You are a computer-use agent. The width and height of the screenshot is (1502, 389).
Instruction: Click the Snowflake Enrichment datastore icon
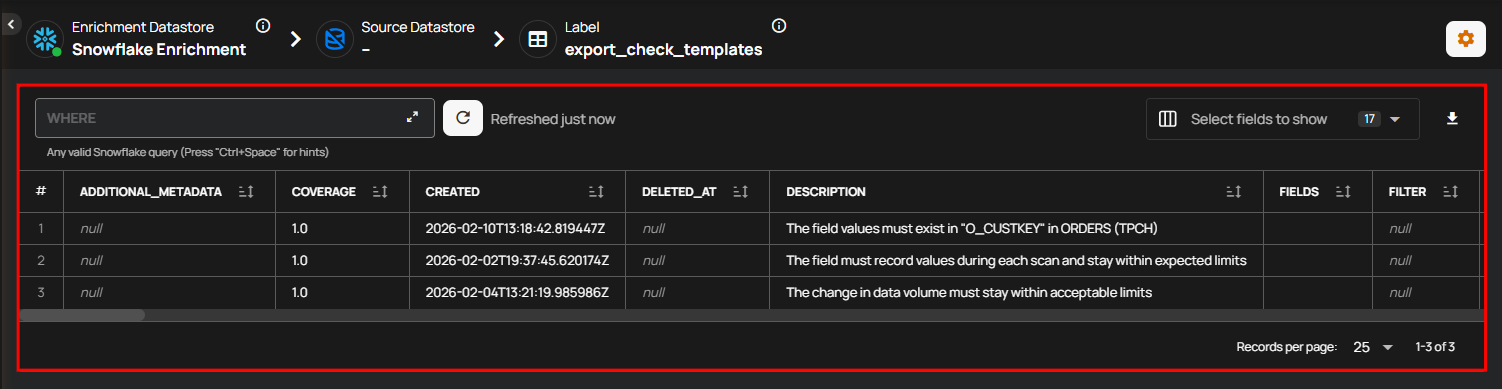click(x=45, y=39)
